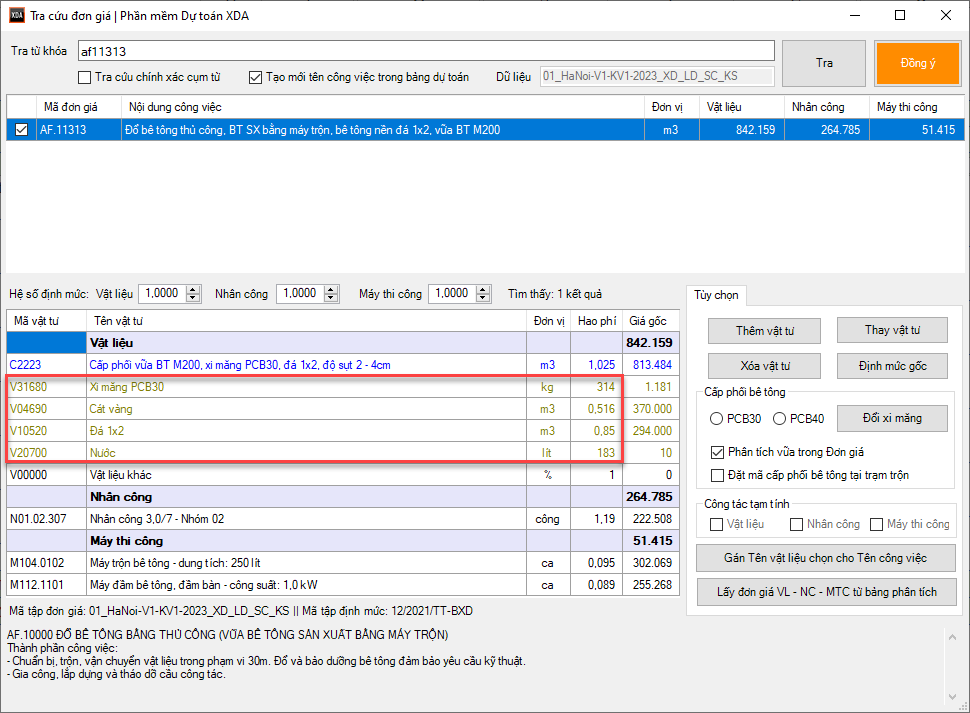Click the 'Tên vật tư' column header
Viewport: 970px width, 713px height.
[x=306, y=321]
